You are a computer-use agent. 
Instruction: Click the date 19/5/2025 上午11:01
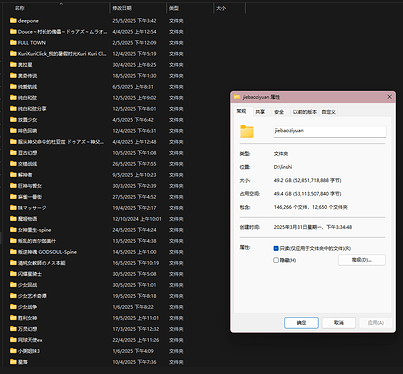(x=136, y=318)
